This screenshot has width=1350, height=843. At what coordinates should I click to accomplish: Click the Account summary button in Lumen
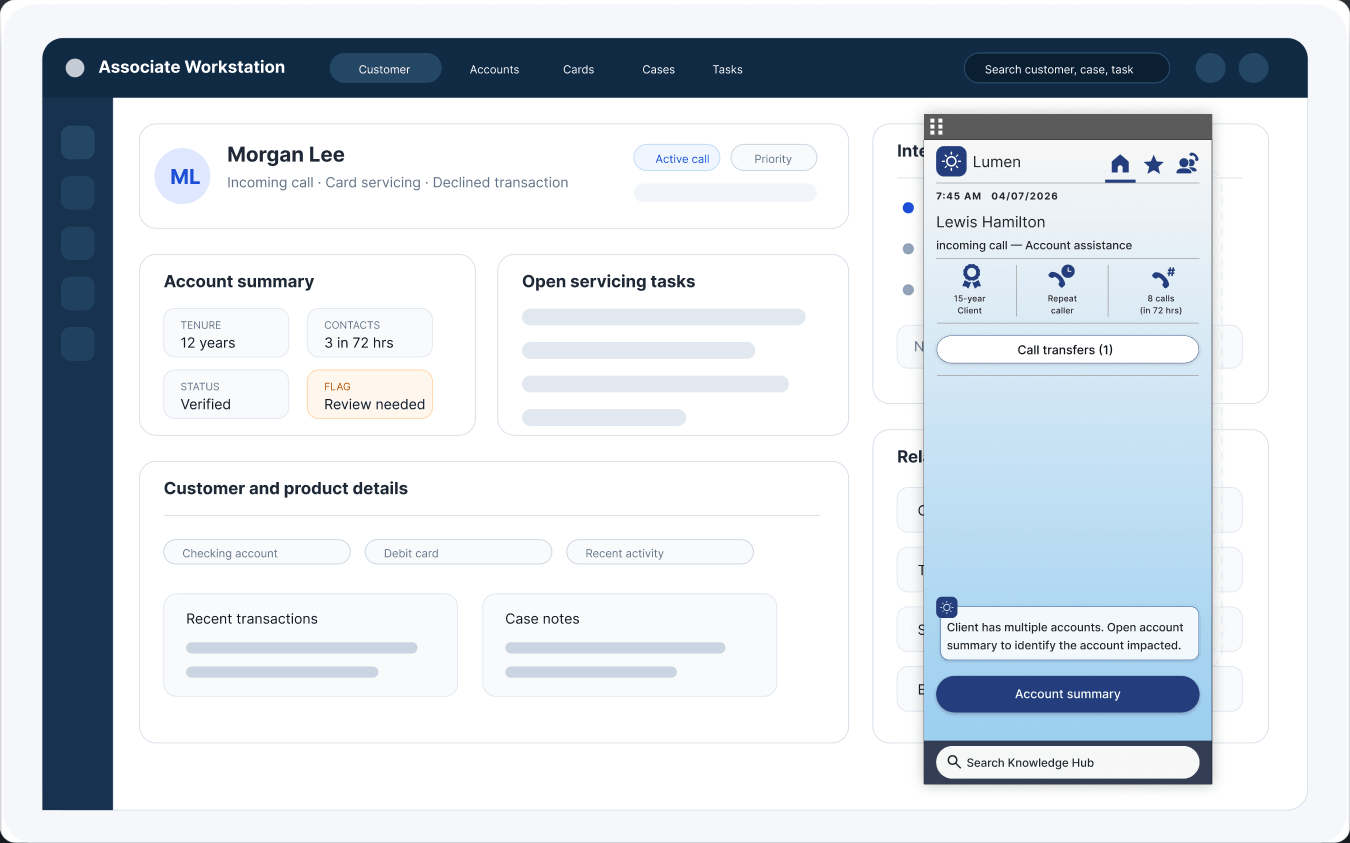click(x=1067, y=694)
